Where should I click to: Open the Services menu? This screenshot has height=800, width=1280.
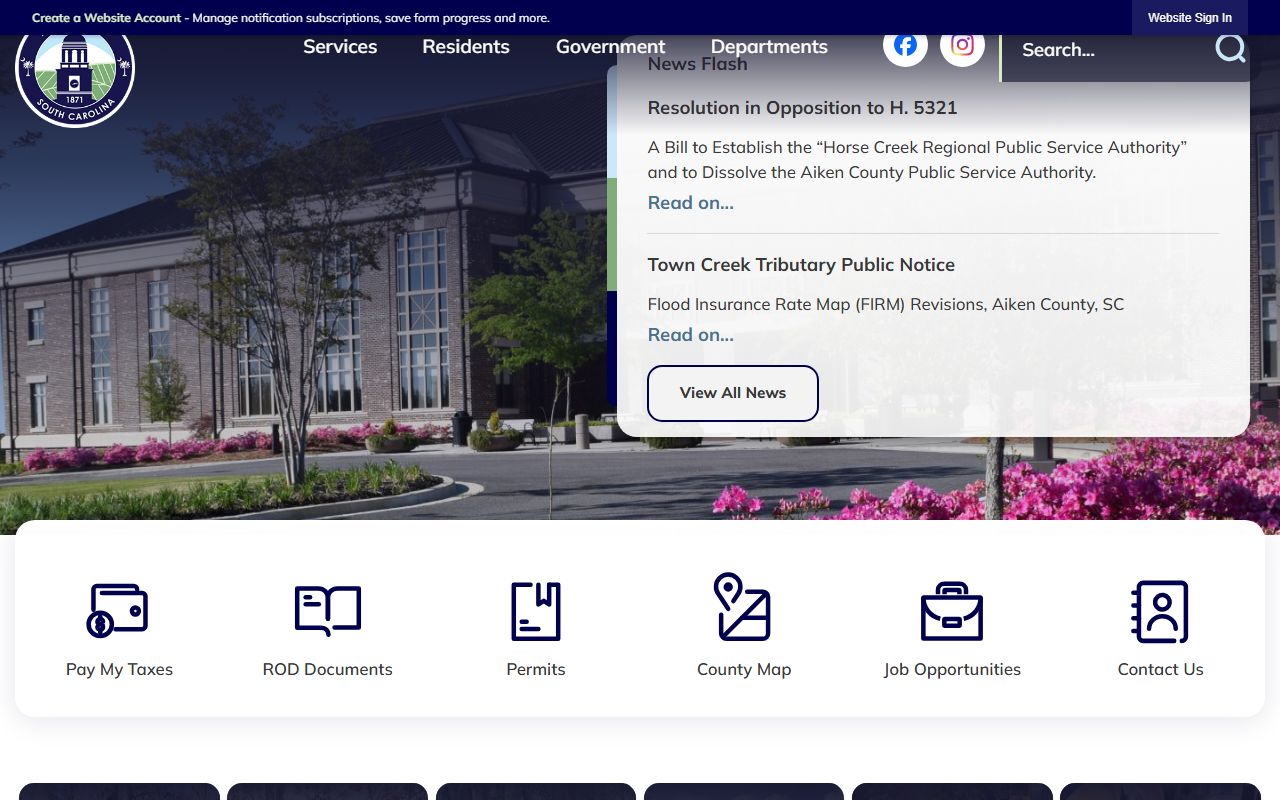340,47
